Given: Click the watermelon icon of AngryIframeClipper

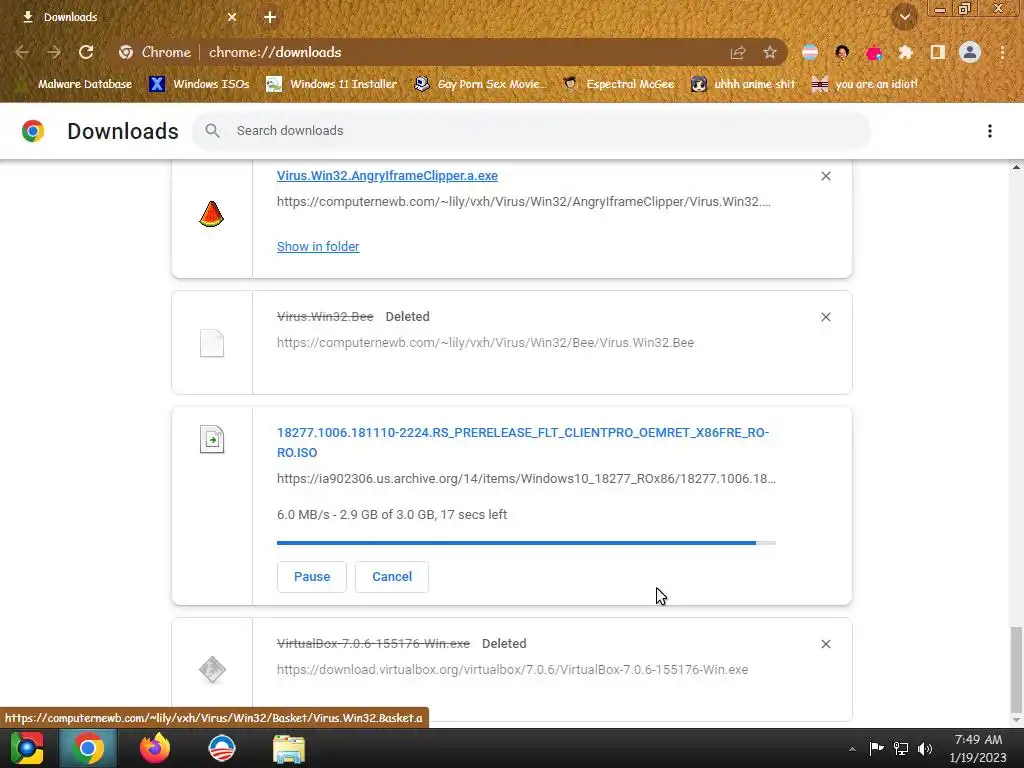Looking at the screenshot, I should pyautogui.click(x=212, y=214).
